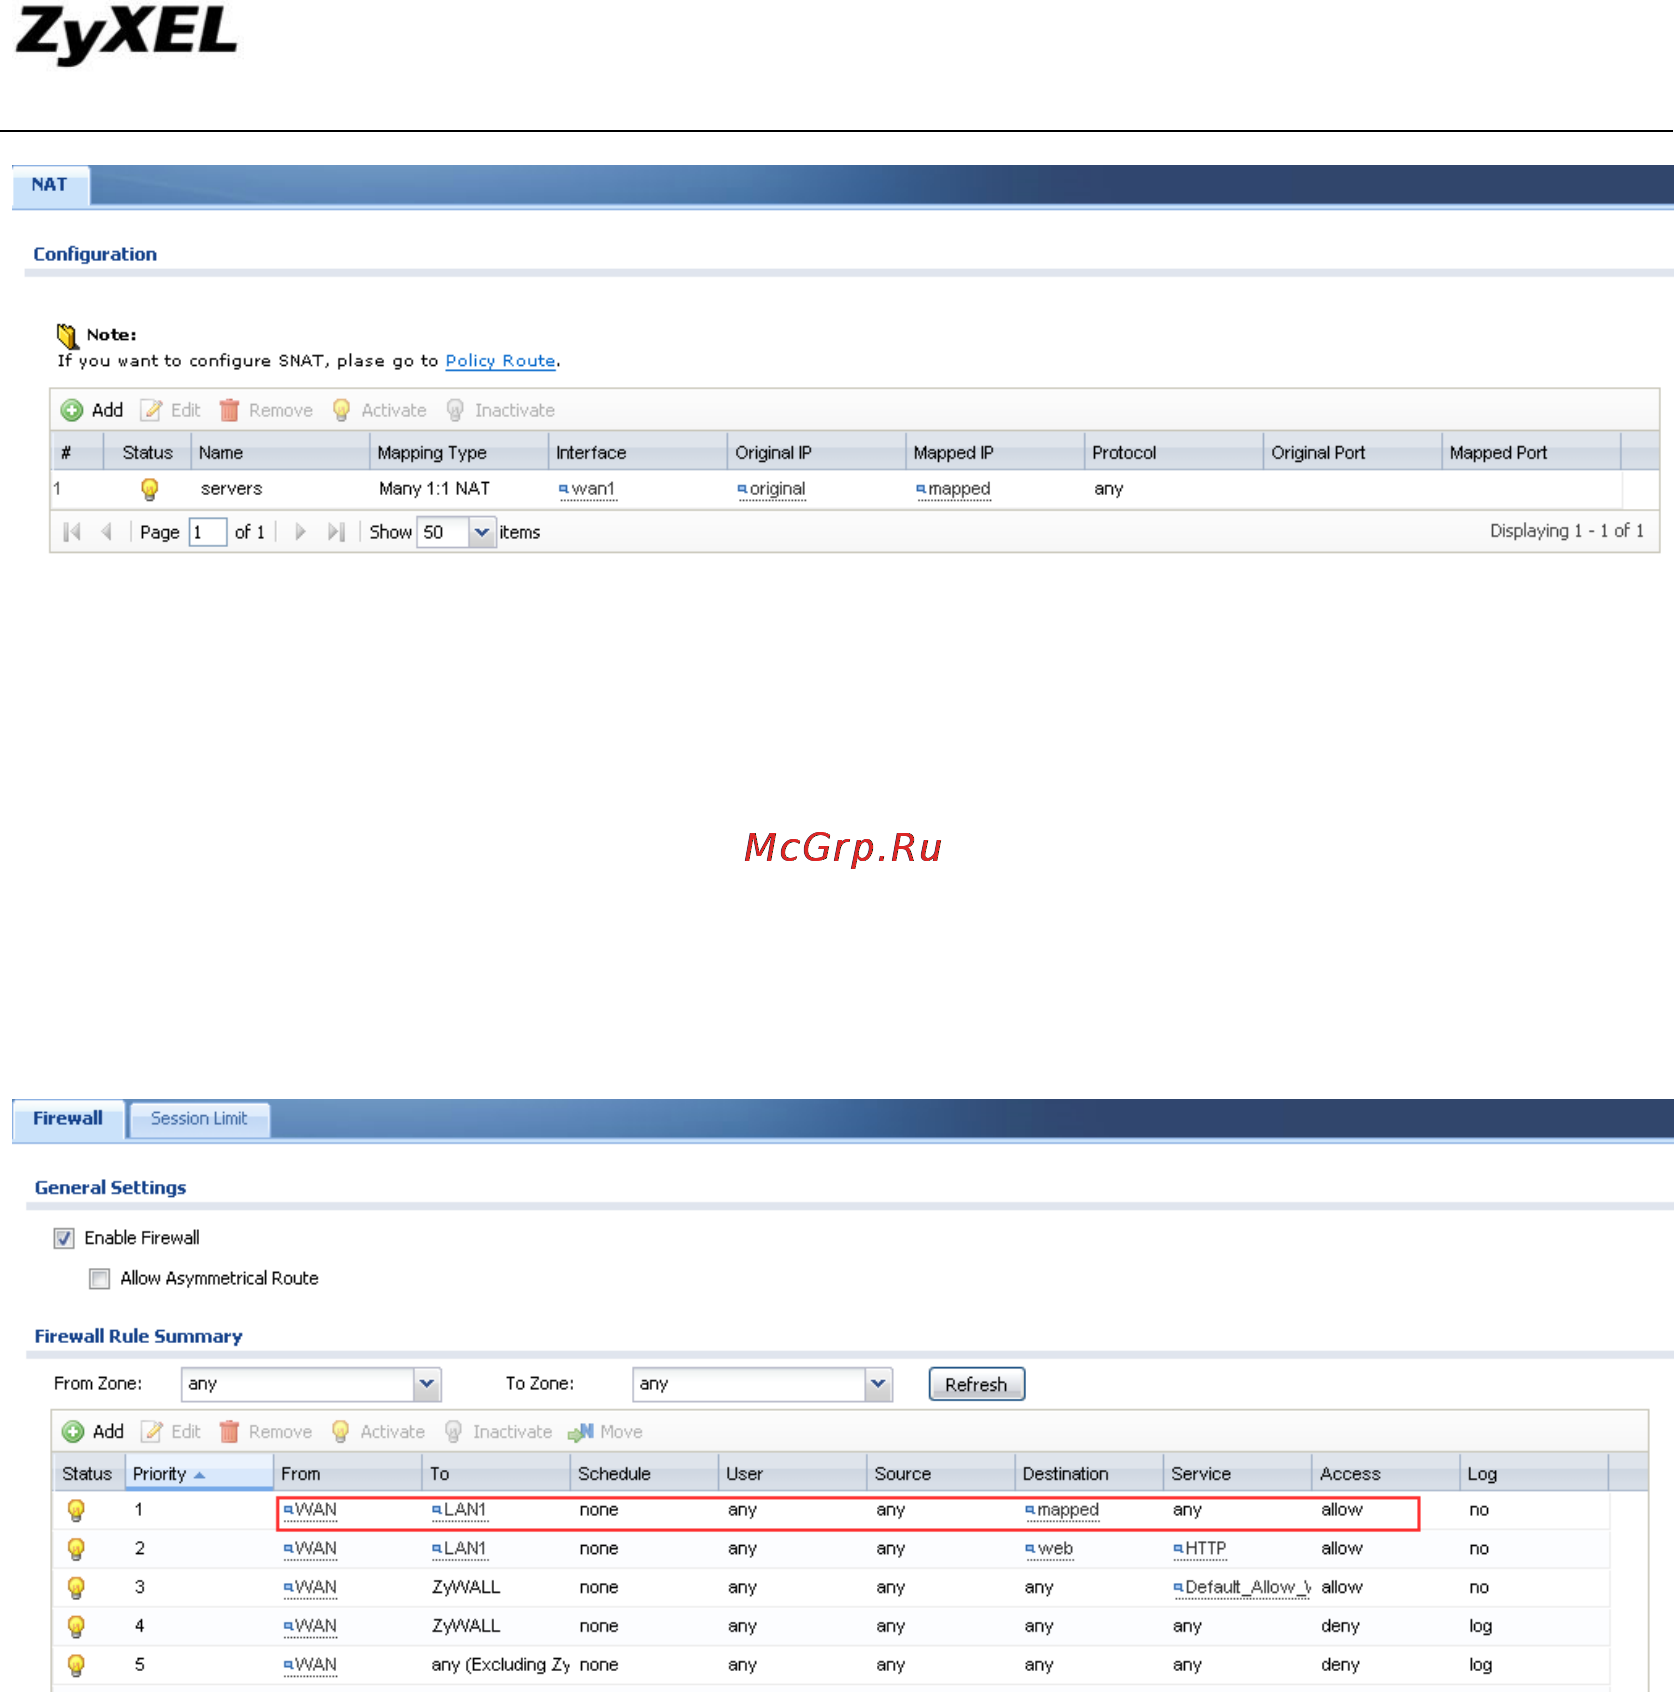
Task: Click the Page number input field
Action: pos(208,532)
